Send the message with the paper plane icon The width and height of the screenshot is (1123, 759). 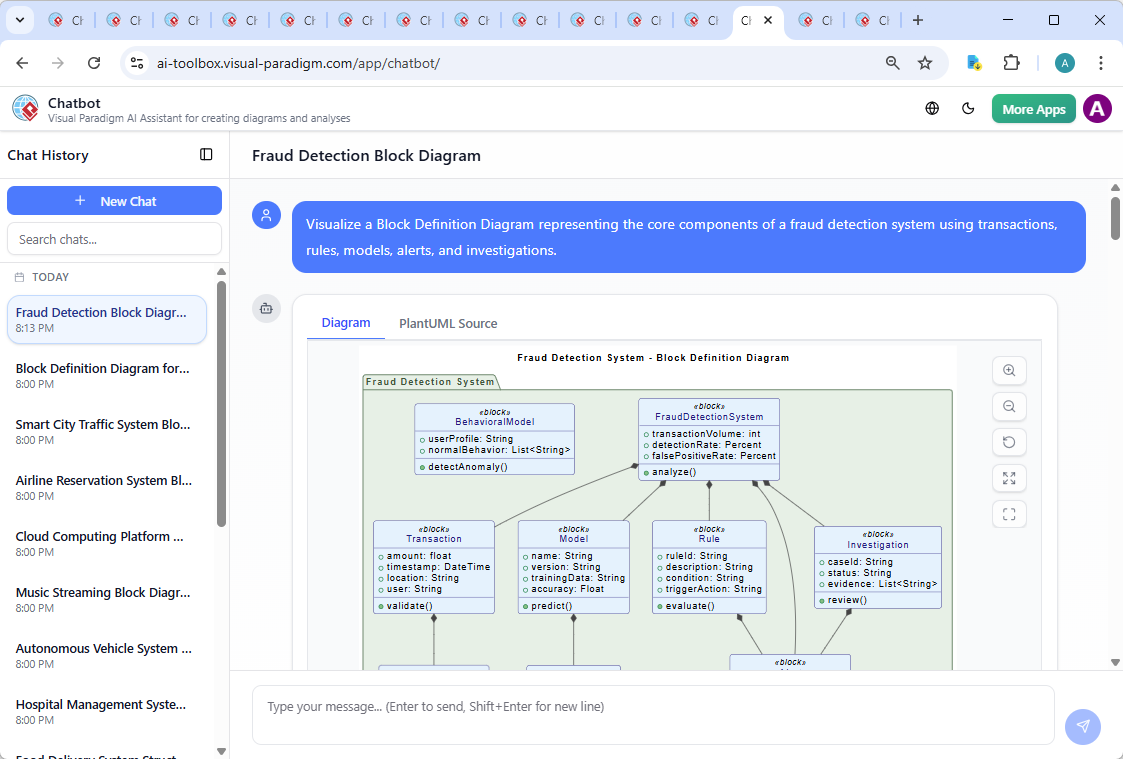pos(1083,727)
